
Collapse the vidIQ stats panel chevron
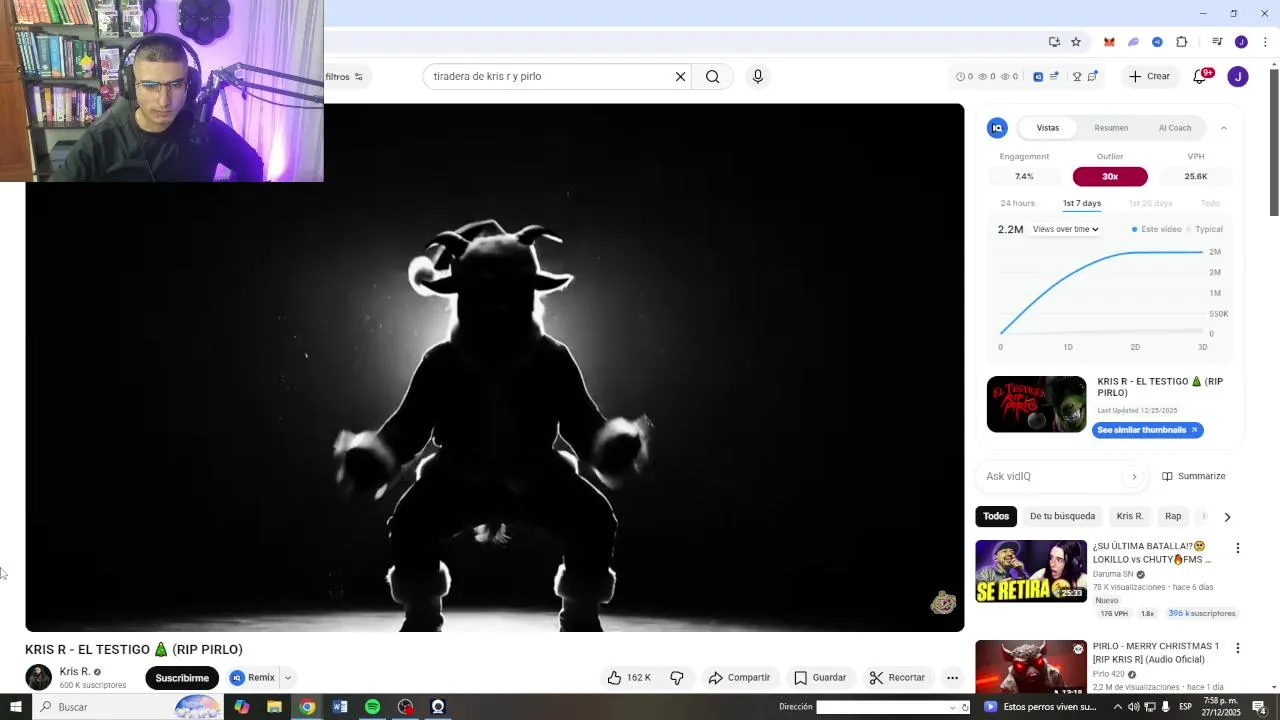tap(1223, 128)
